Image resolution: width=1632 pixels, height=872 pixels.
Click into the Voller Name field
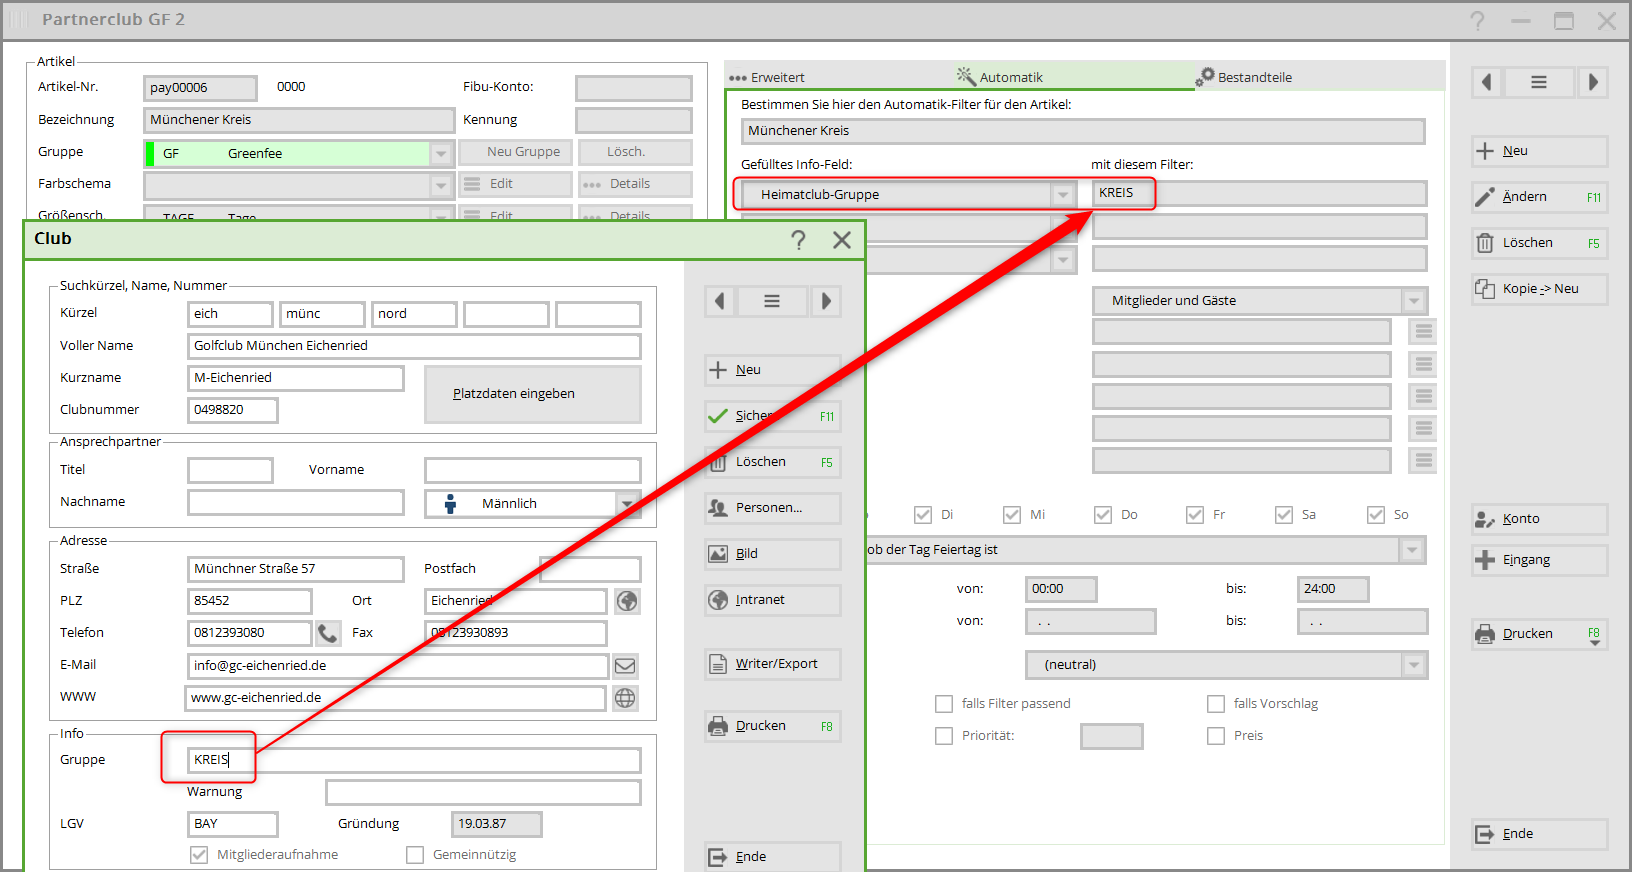tap(413, 346)
